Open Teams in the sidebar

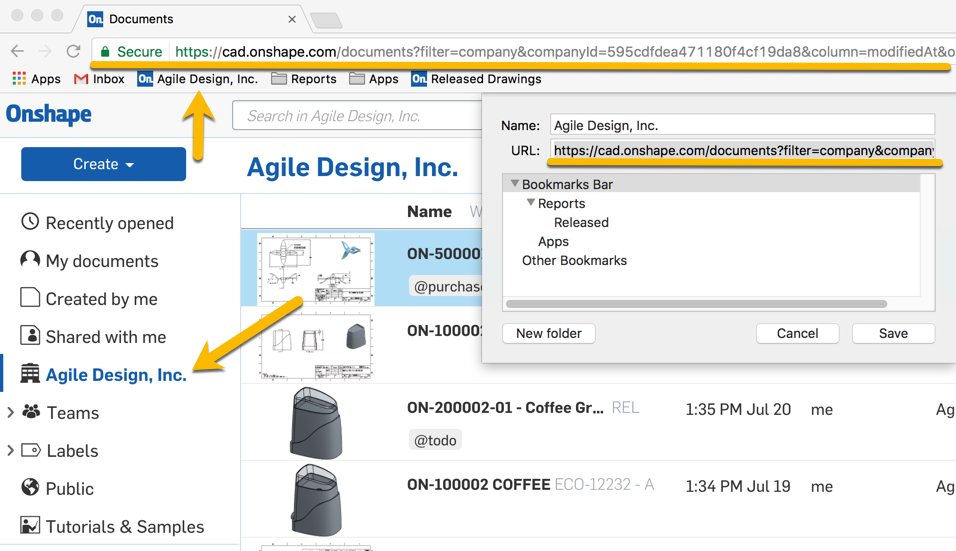click(x=60, y=413)
